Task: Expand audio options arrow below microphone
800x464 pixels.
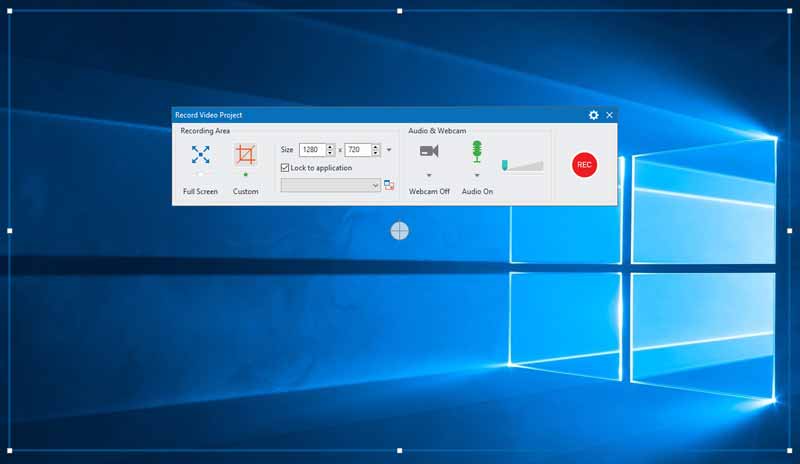Action: pos(477,175)
